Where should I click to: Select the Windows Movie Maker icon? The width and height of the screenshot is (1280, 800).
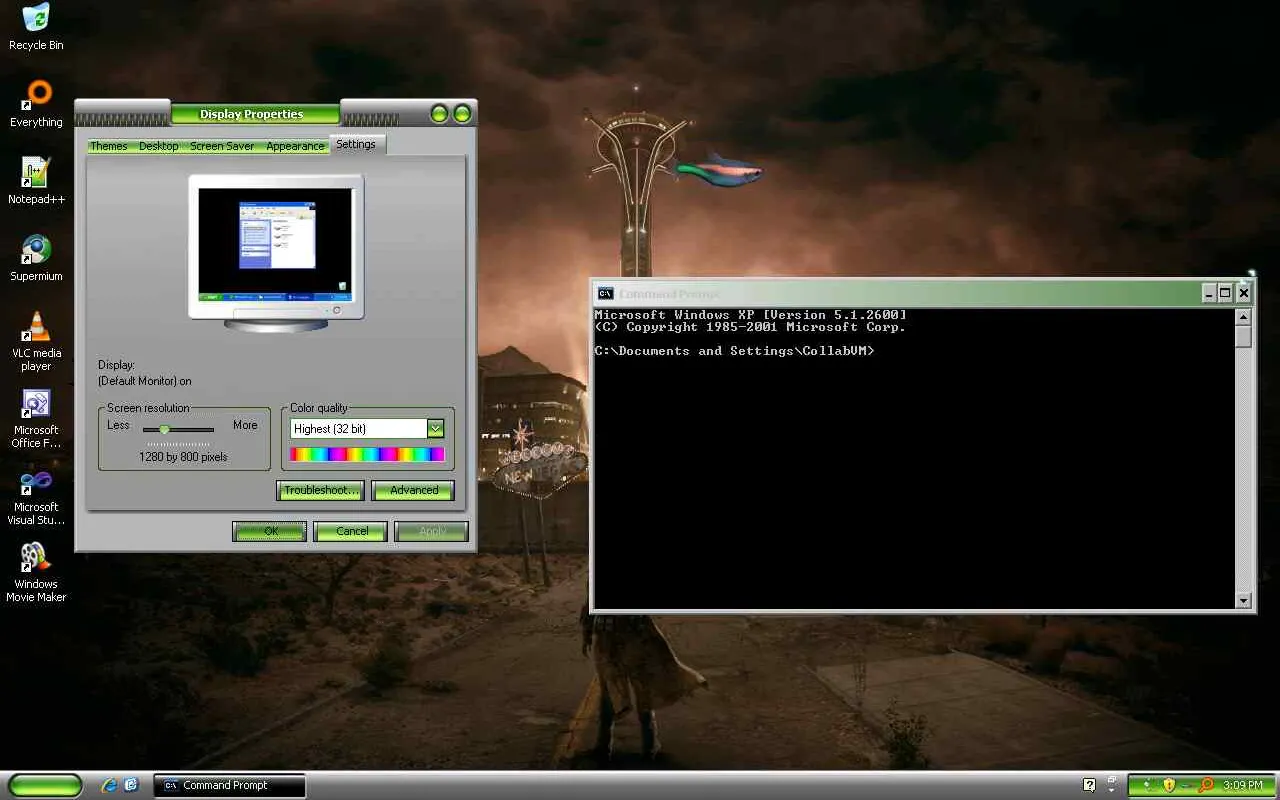tap(36, 572)
